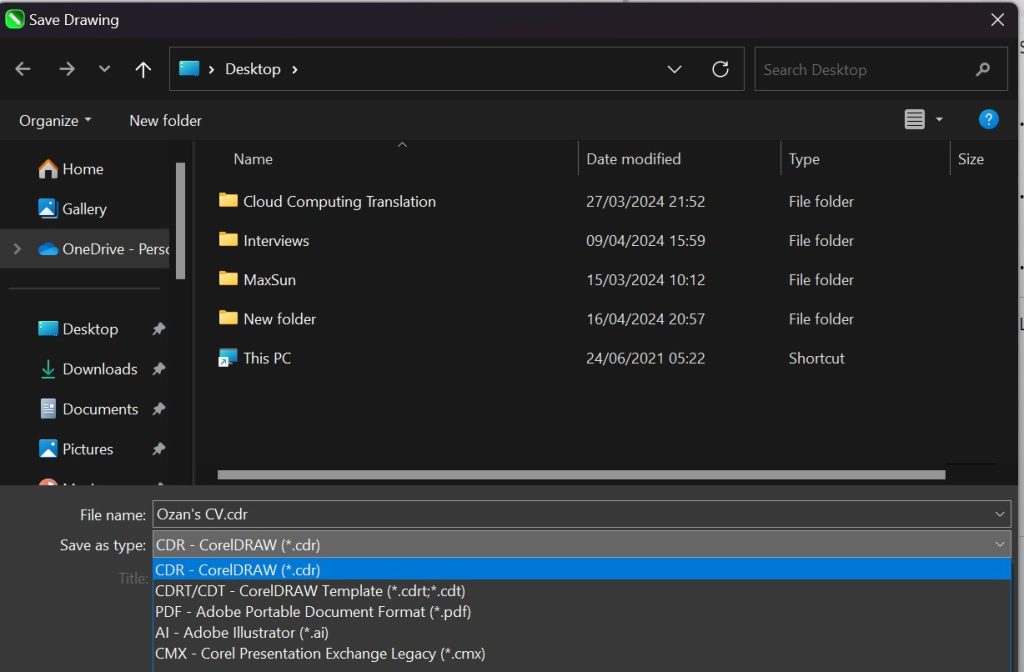Click the Shortcut type cell for This PC
Image resolution: width=1024 pixels, height=672 pixels.
click(x=816, y=359)
